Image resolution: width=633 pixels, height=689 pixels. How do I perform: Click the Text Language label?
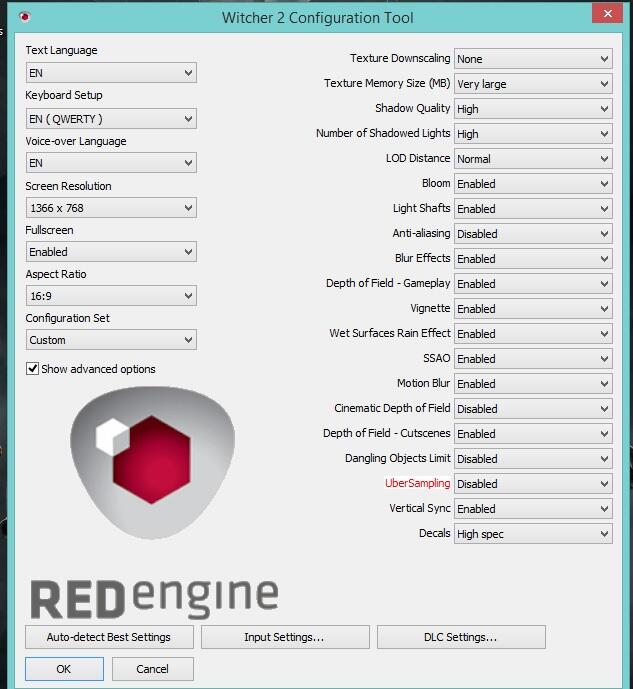point(61,50)
